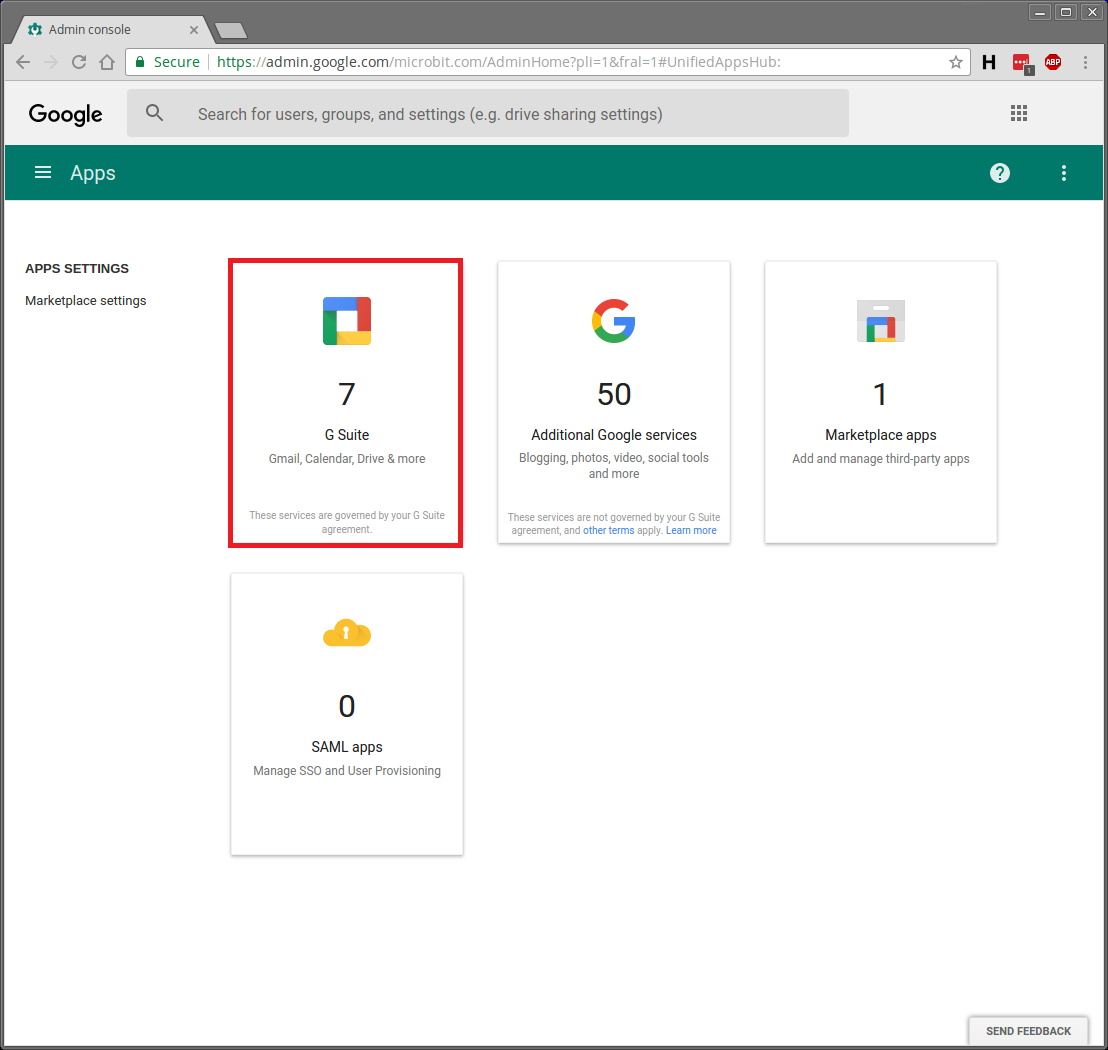Close the Admin console tab
Image resolution: width=1108 pixels, height=1050 pixels.
tap(194, 30)
